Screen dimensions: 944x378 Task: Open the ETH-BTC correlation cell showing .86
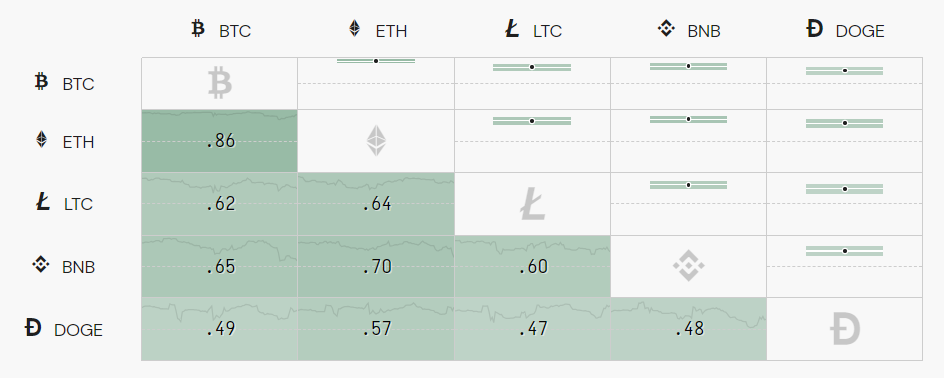pyautogui.click(x=220, y=141)
